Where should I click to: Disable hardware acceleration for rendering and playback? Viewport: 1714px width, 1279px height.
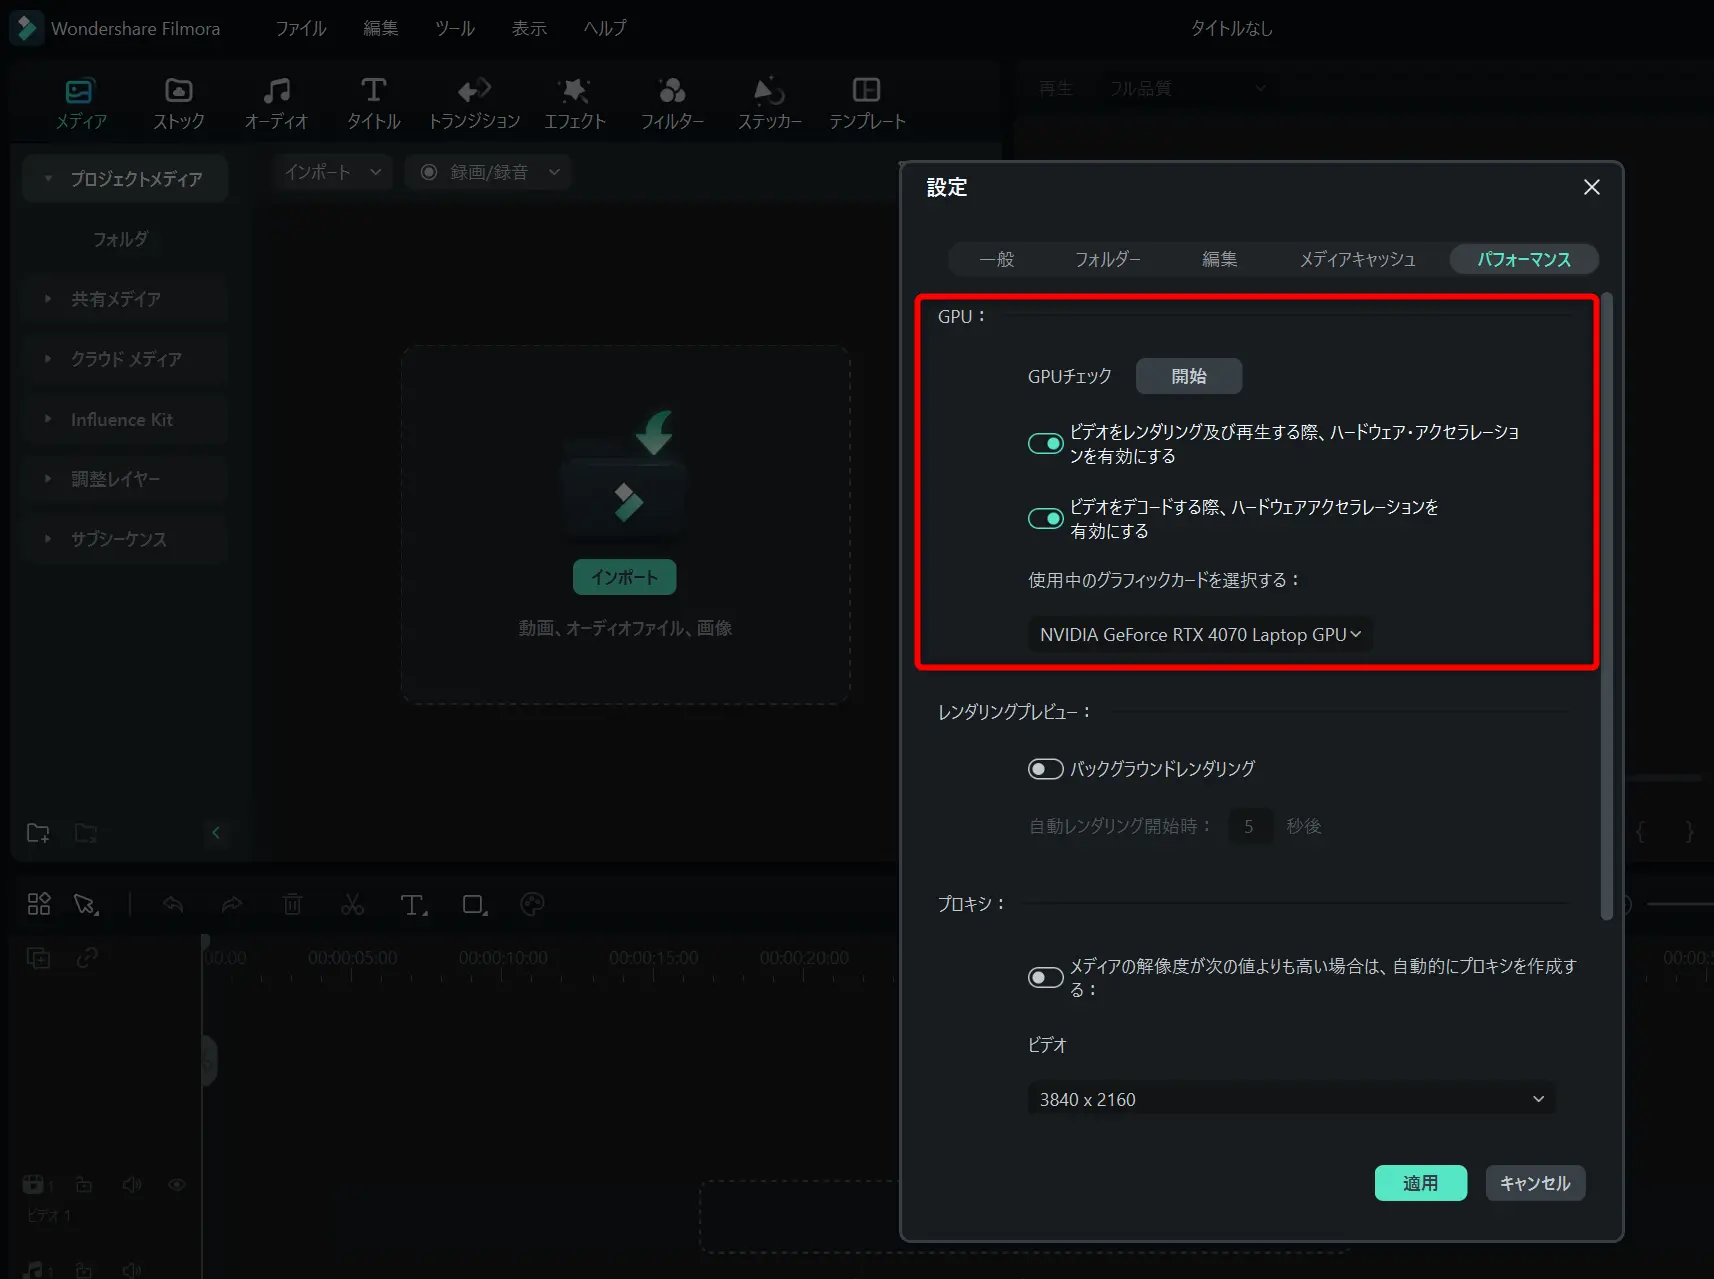pyautogui.click(x=1045, y=443)
